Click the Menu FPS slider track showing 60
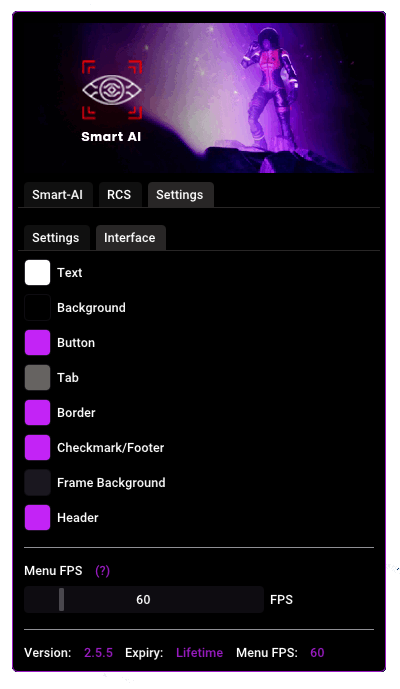Screen dimensions: 400x689 144,599
